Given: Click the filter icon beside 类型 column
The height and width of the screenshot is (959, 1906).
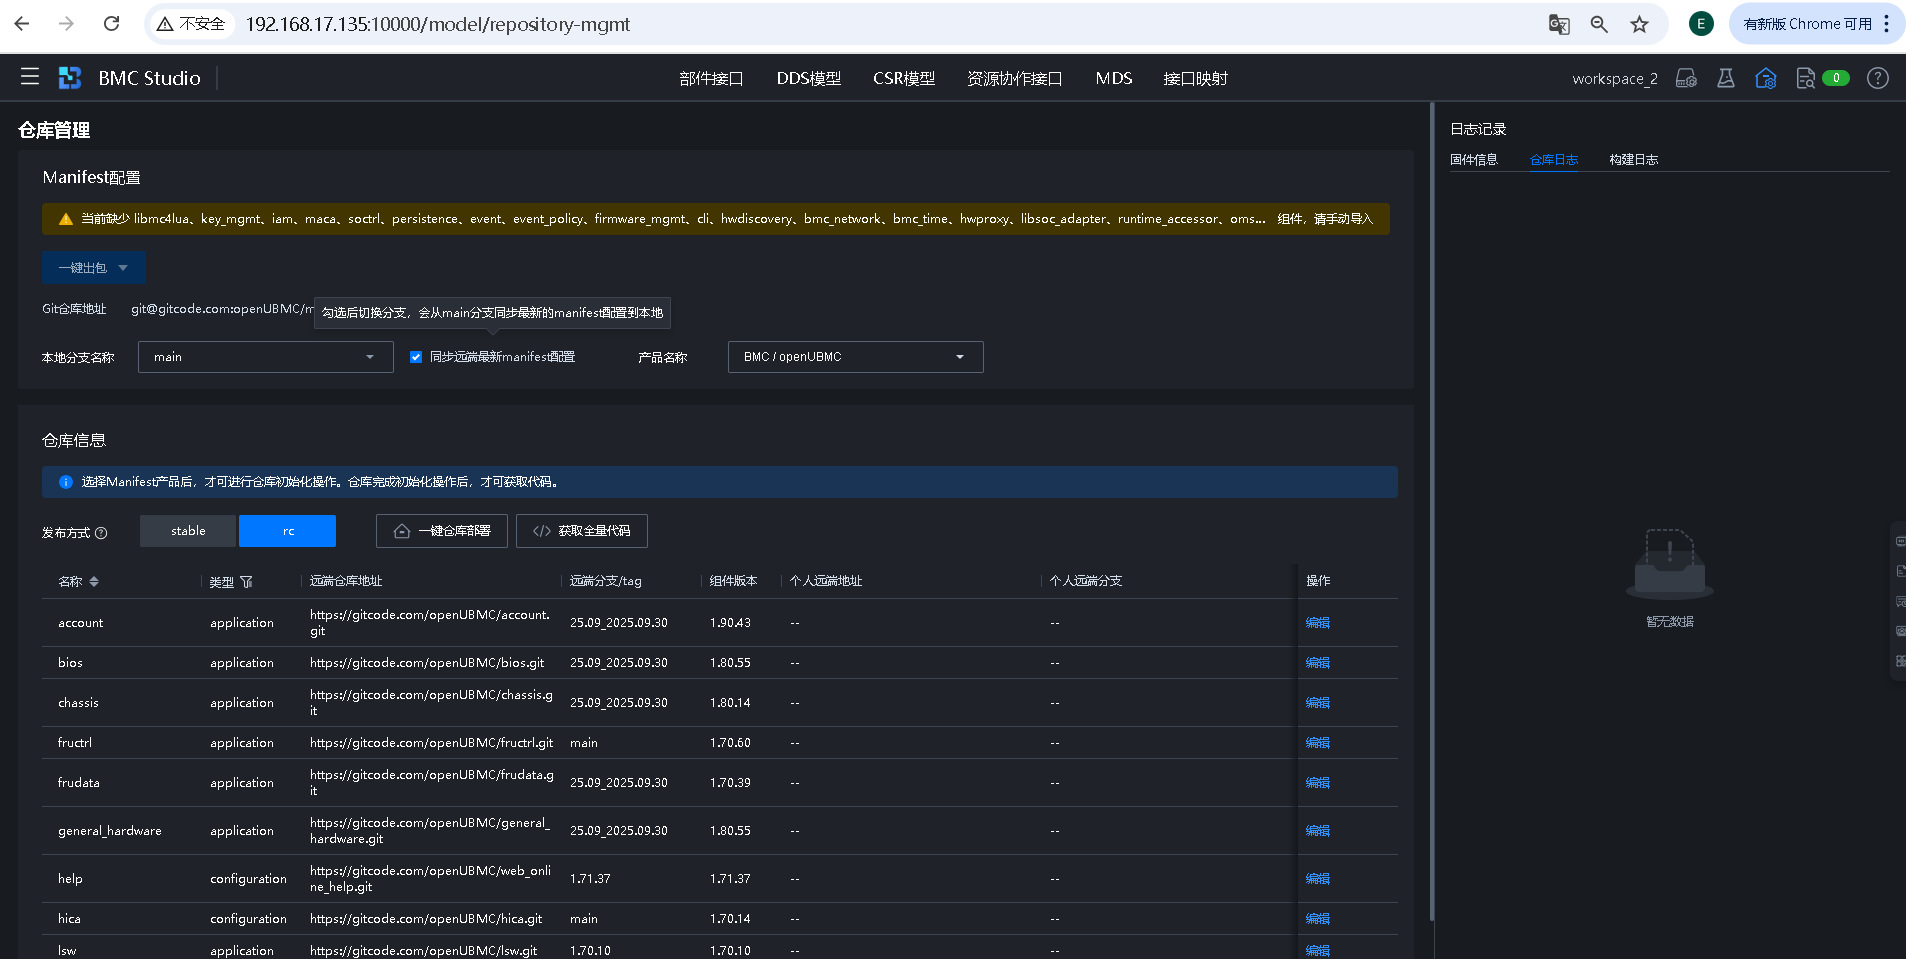Looking at the screenshot, I should pyautogui.click(x=247, y=582).
